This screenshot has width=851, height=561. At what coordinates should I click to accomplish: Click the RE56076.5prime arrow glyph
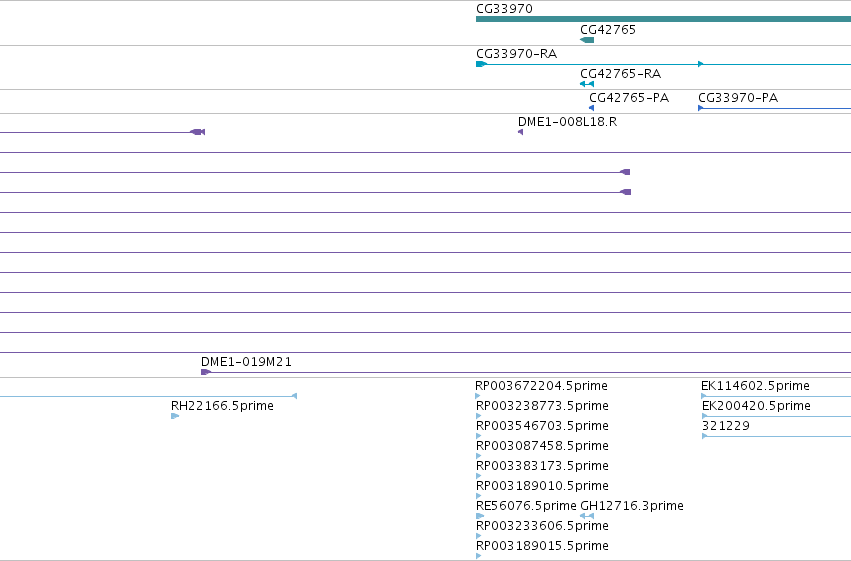480,516
